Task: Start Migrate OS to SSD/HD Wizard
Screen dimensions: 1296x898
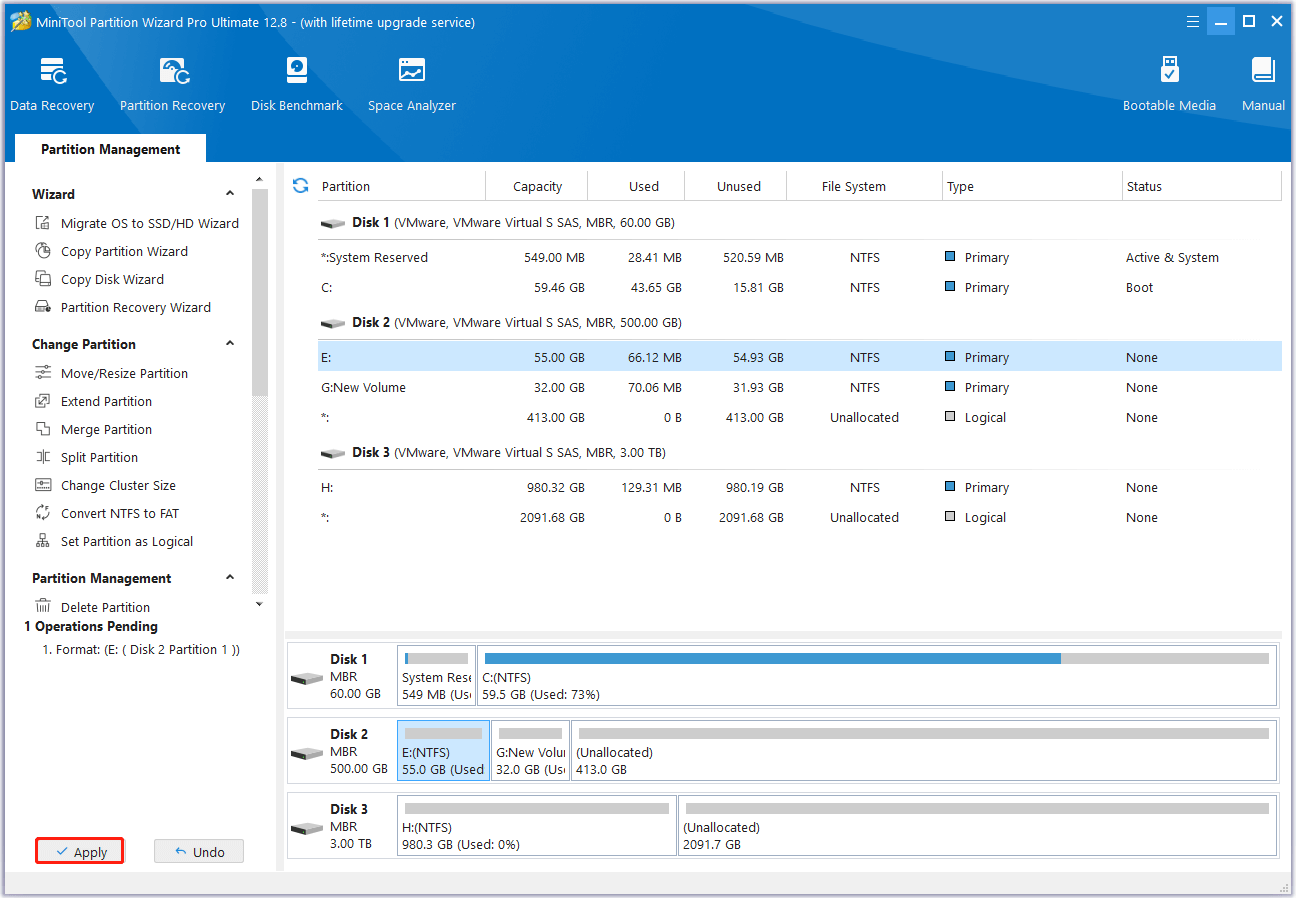Action: point(137,223)
